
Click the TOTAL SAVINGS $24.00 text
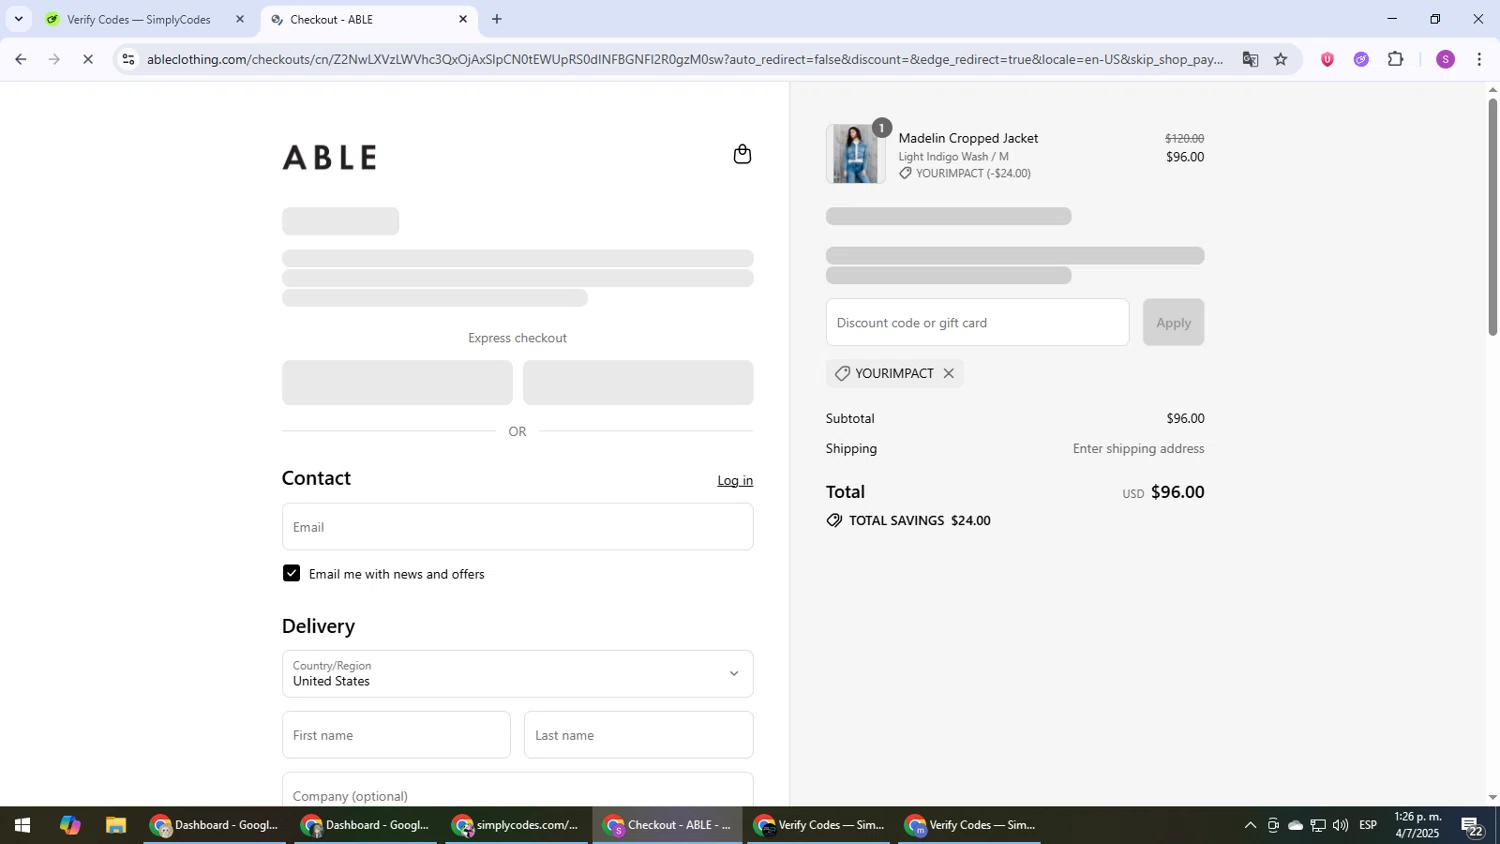[919, 520]
